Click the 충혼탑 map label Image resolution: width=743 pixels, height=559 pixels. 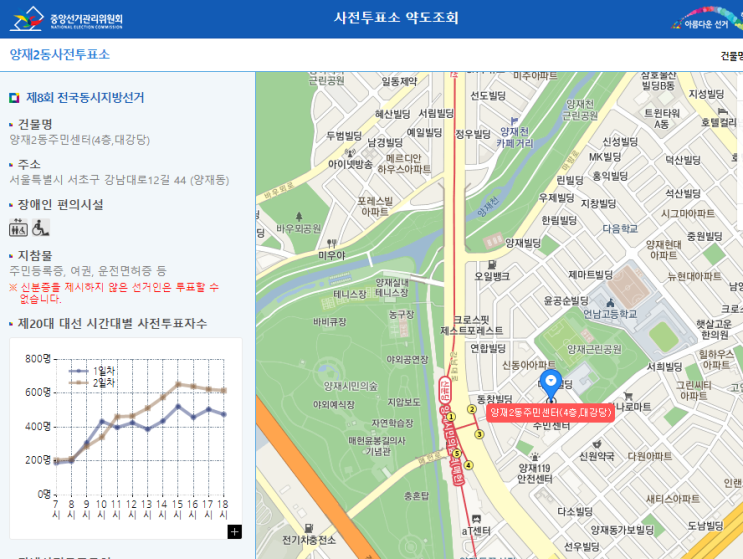tap(417, 496)
